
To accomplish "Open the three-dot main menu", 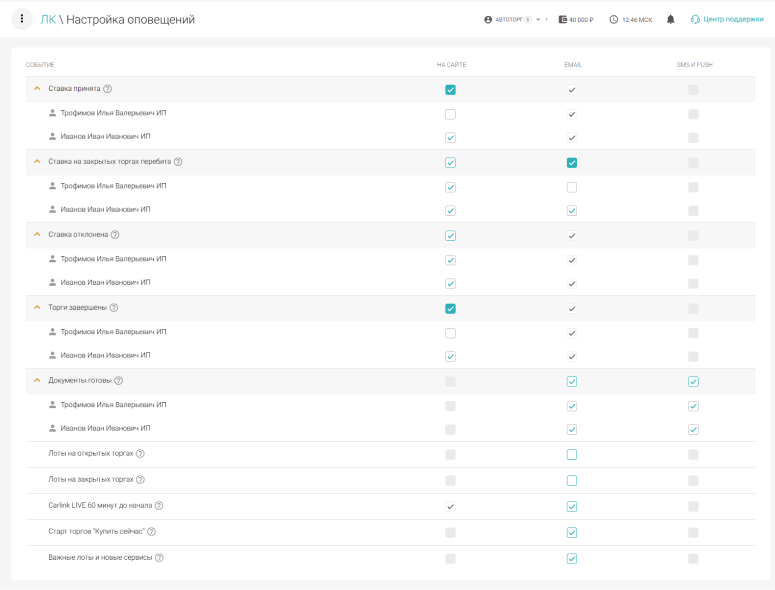I will coord(22,19).
